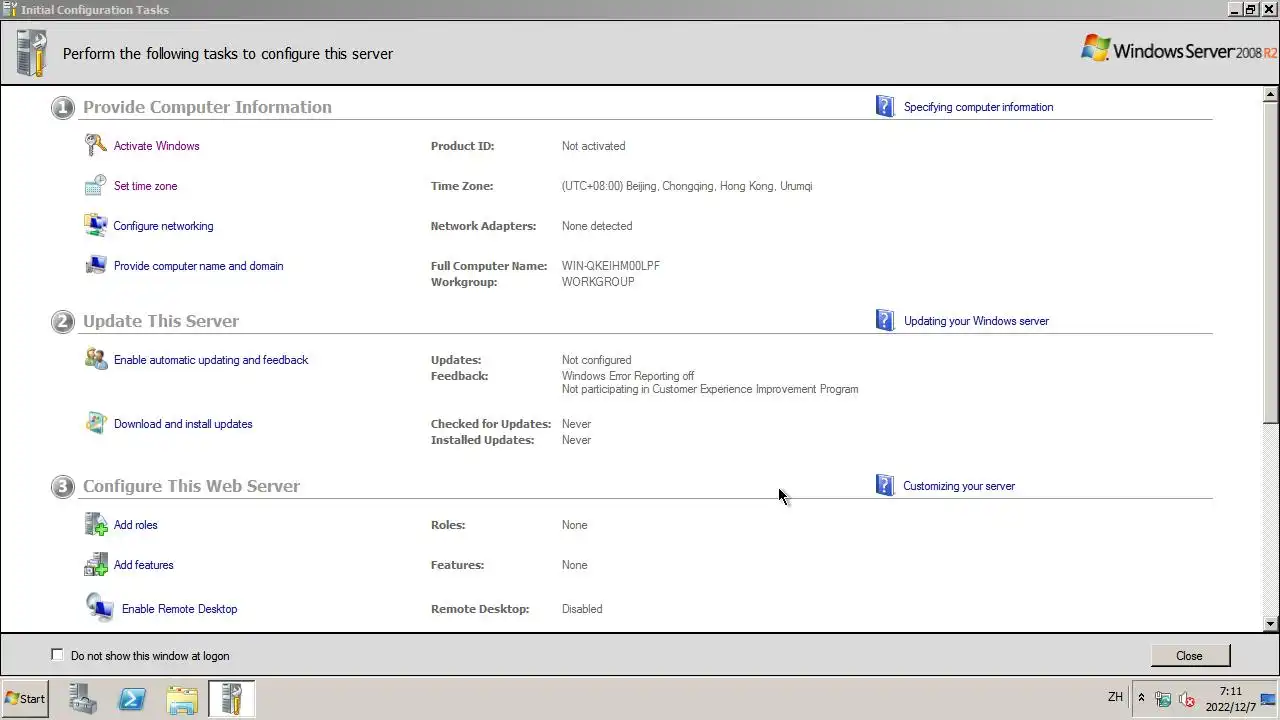Click the network status tray icon
Viewport: 1280px width, 720px height.
coord(1163,699)
